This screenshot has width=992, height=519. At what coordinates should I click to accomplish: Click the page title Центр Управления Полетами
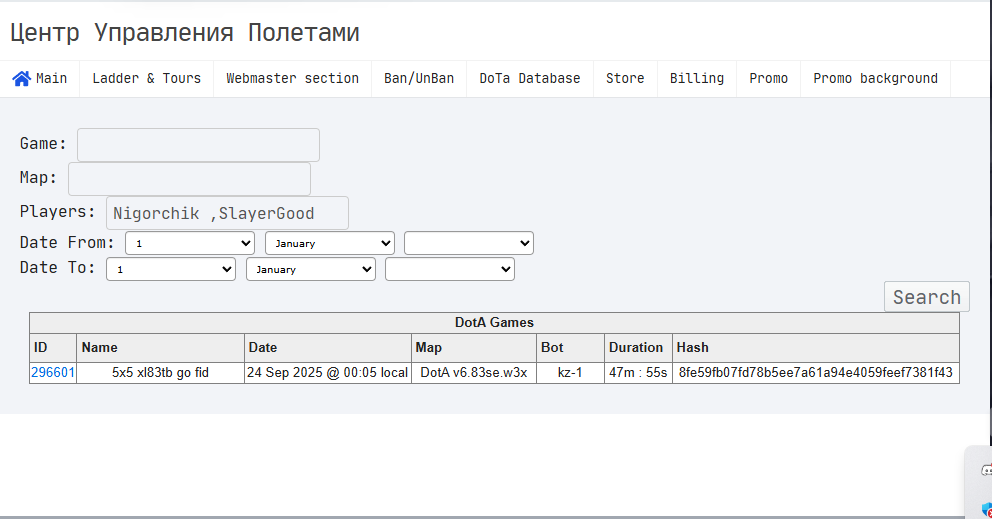point(185,32)
